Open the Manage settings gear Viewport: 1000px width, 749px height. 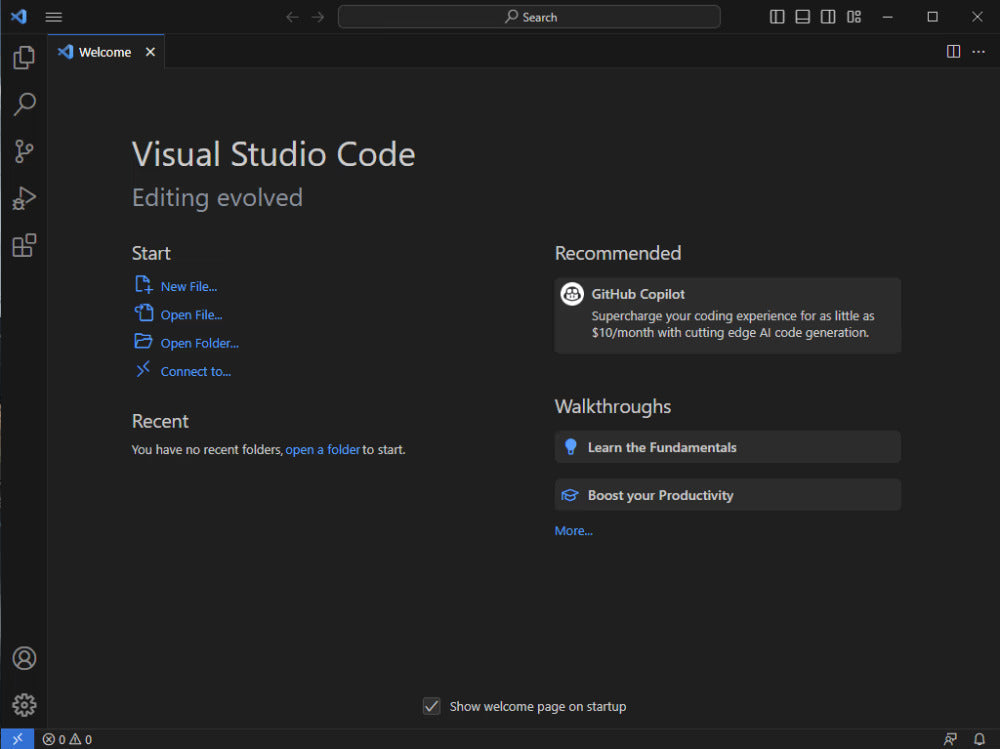pos(24,705)
